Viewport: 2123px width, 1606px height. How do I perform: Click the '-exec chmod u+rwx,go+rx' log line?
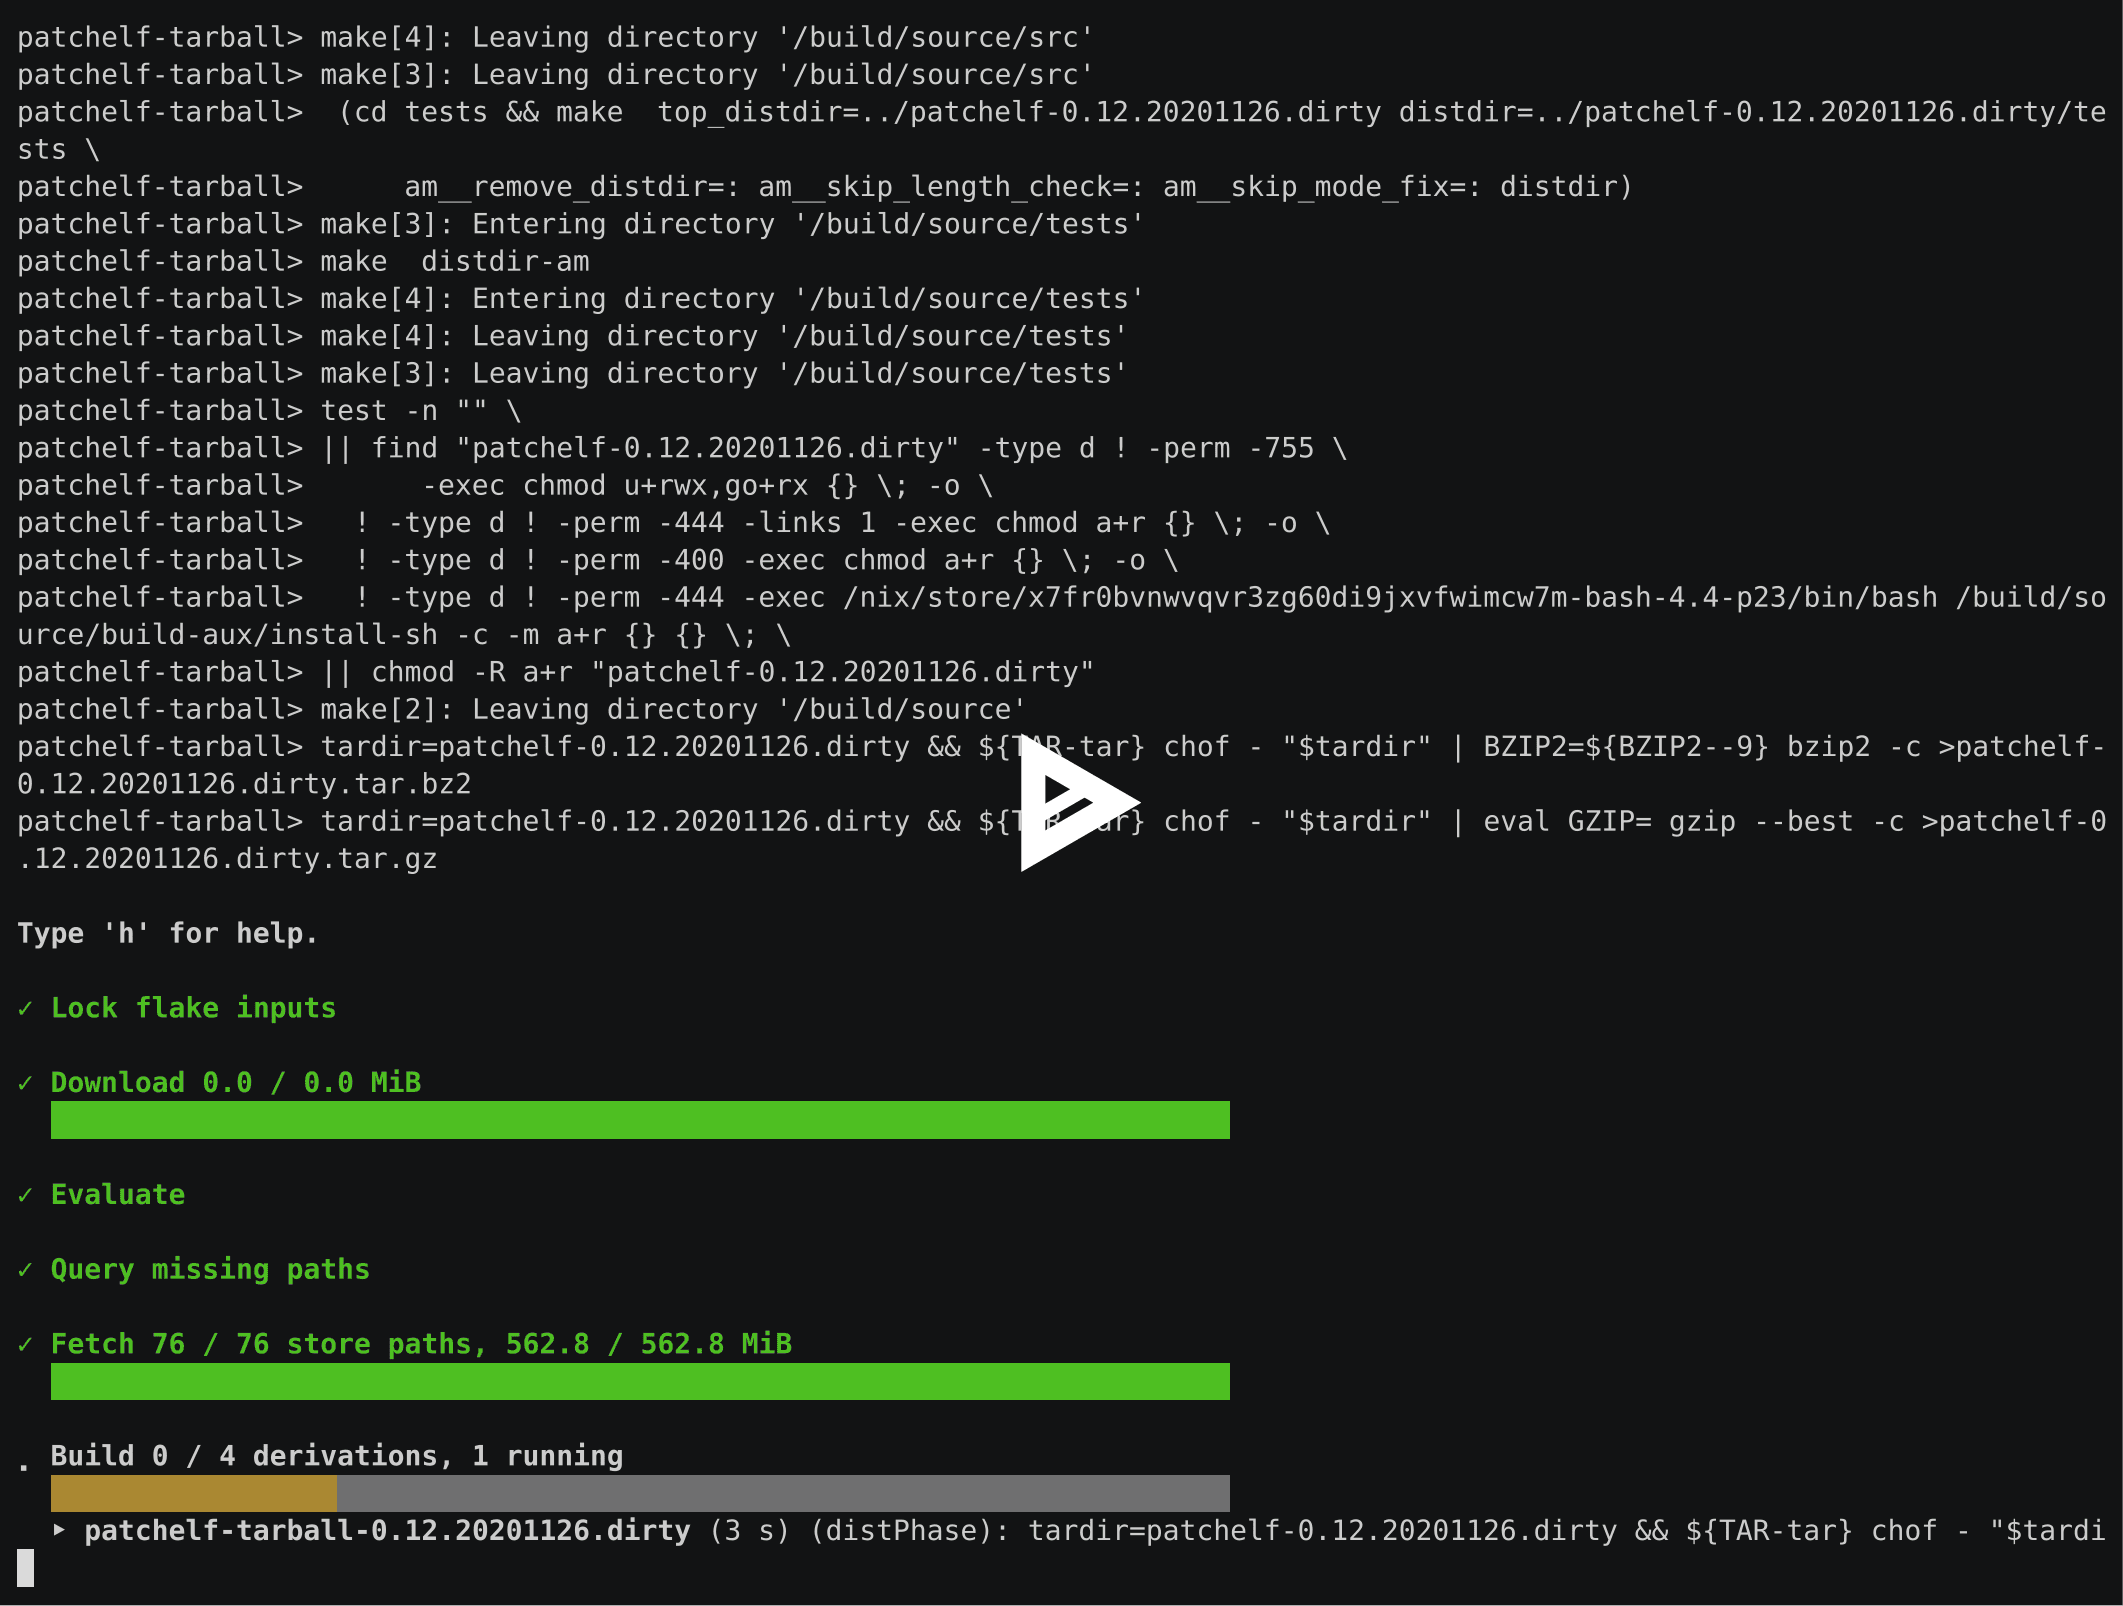(x=506, y=486)
